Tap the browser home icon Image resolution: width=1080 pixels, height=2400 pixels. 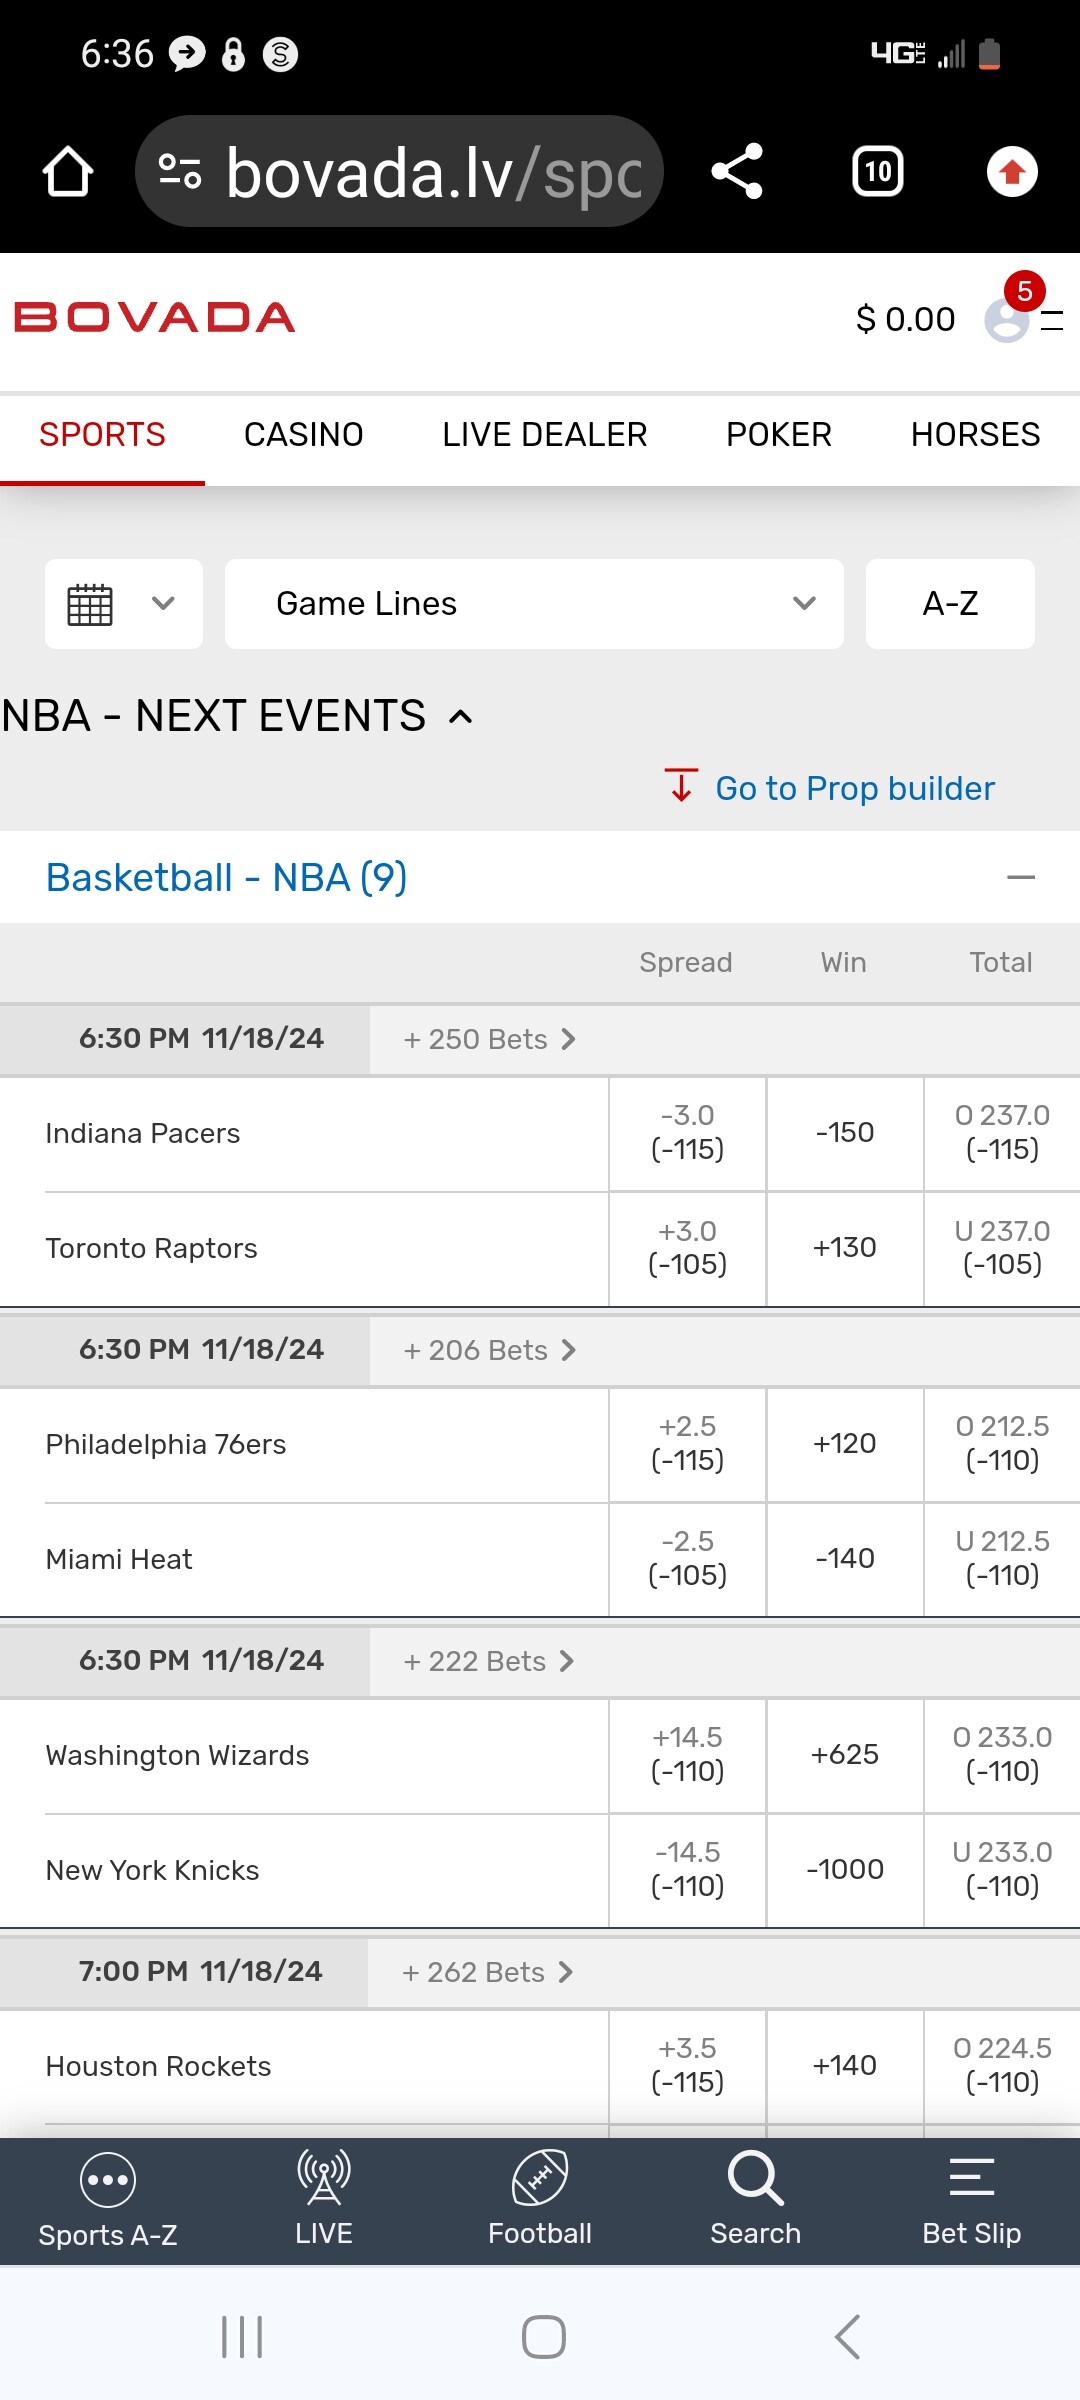click(x=68, y=172)
